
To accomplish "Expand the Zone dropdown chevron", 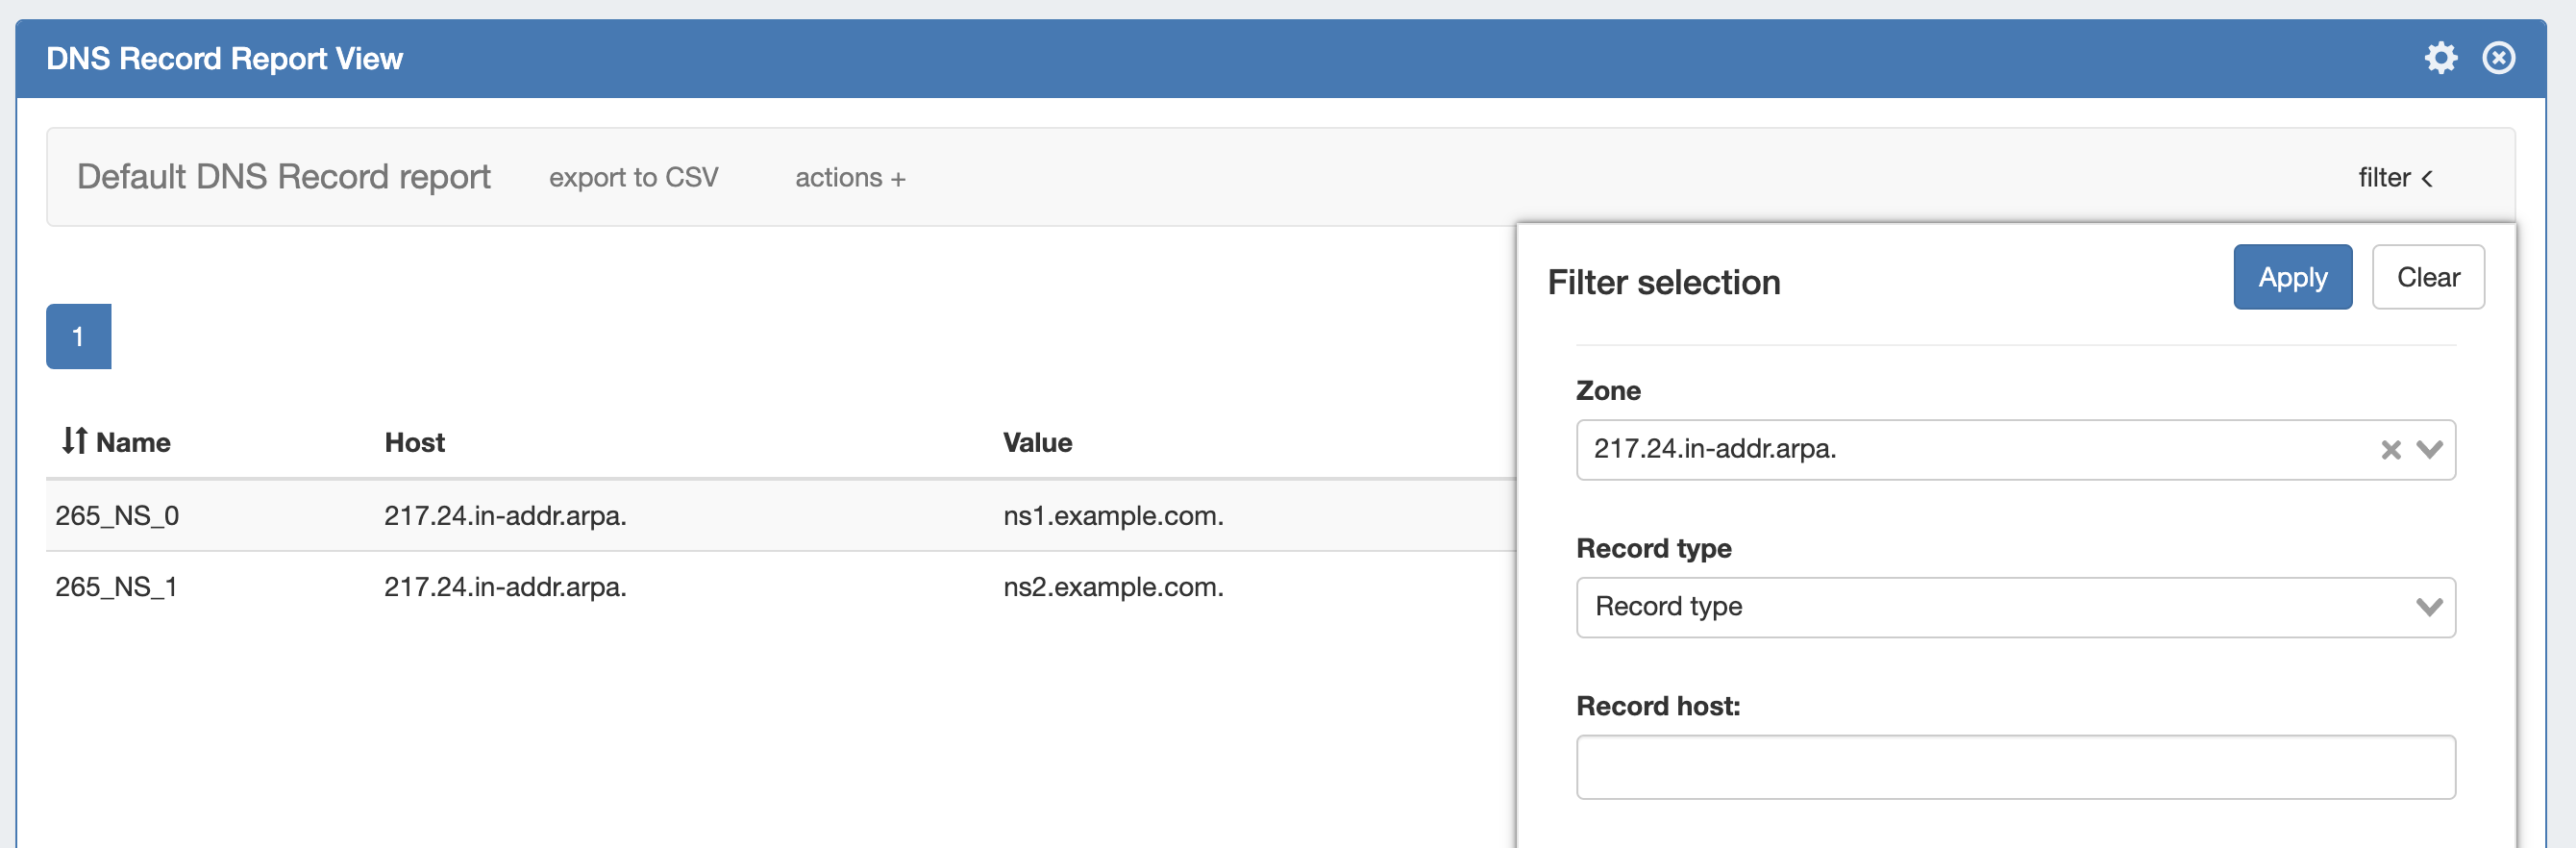I will [x=2429, y=450].
